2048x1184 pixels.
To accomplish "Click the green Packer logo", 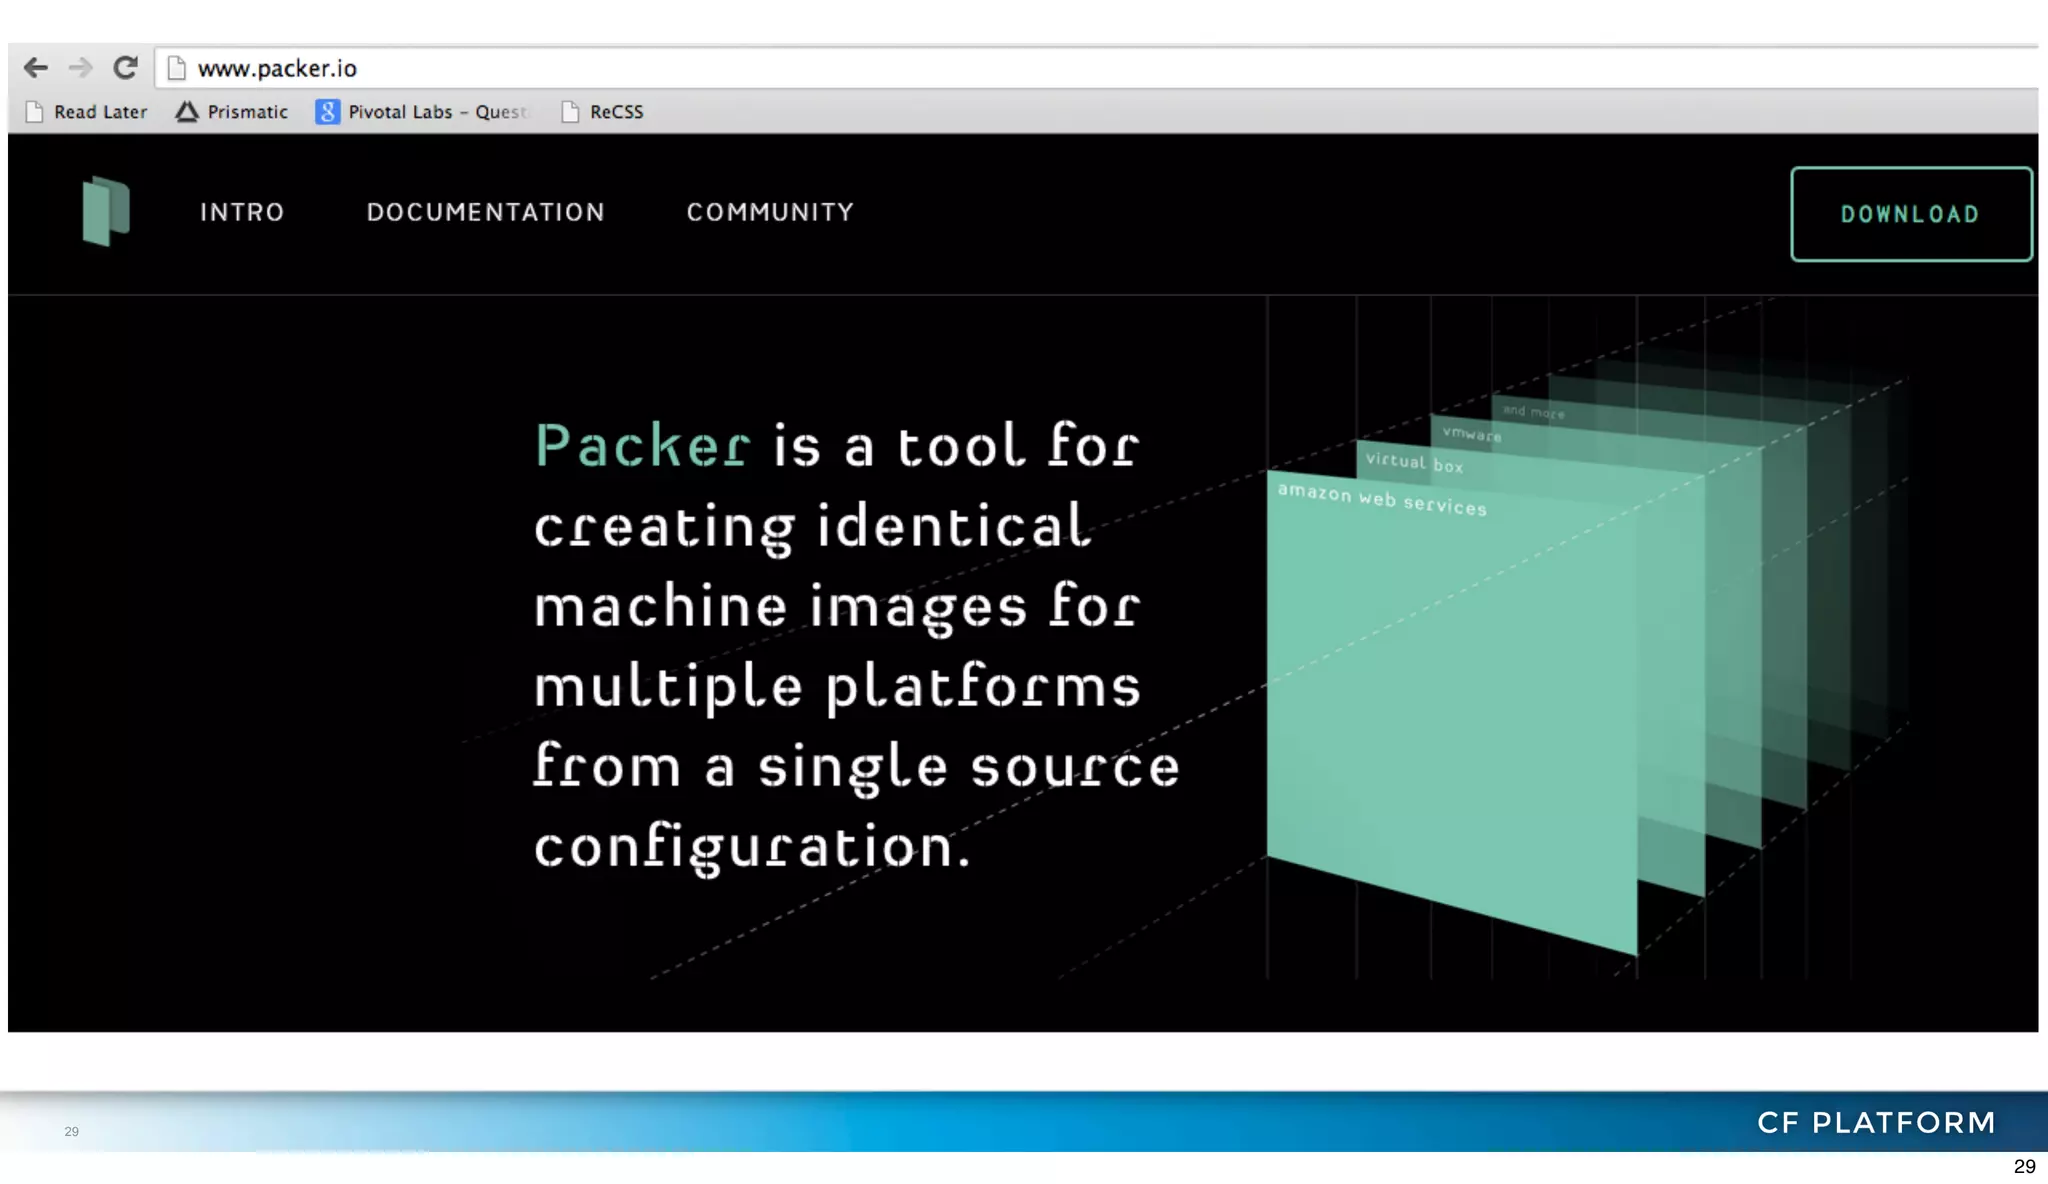I will 106,211.
